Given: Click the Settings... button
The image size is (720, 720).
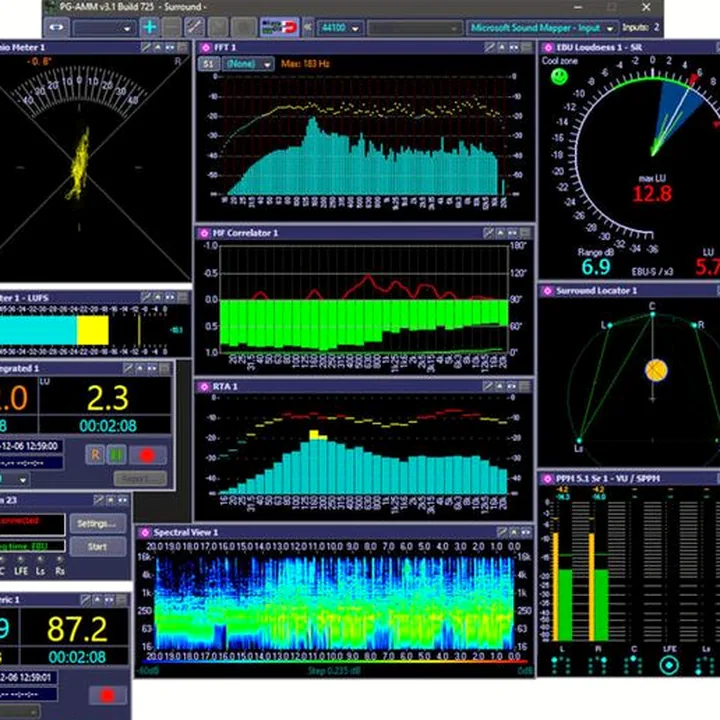Looking at the screenshot, I should pos(98,523).
